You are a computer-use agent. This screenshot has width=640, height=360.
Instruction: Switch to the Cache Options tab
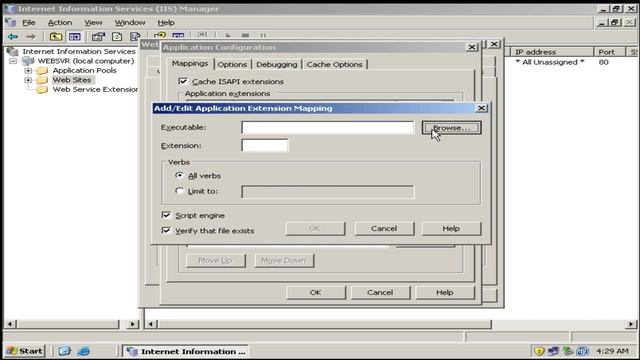334,64
